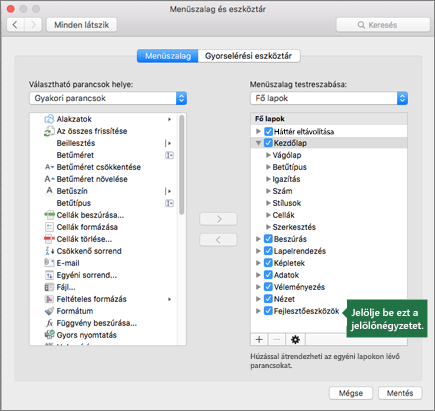
Task: Click the Mentés save button
Action: coord(400,393)
